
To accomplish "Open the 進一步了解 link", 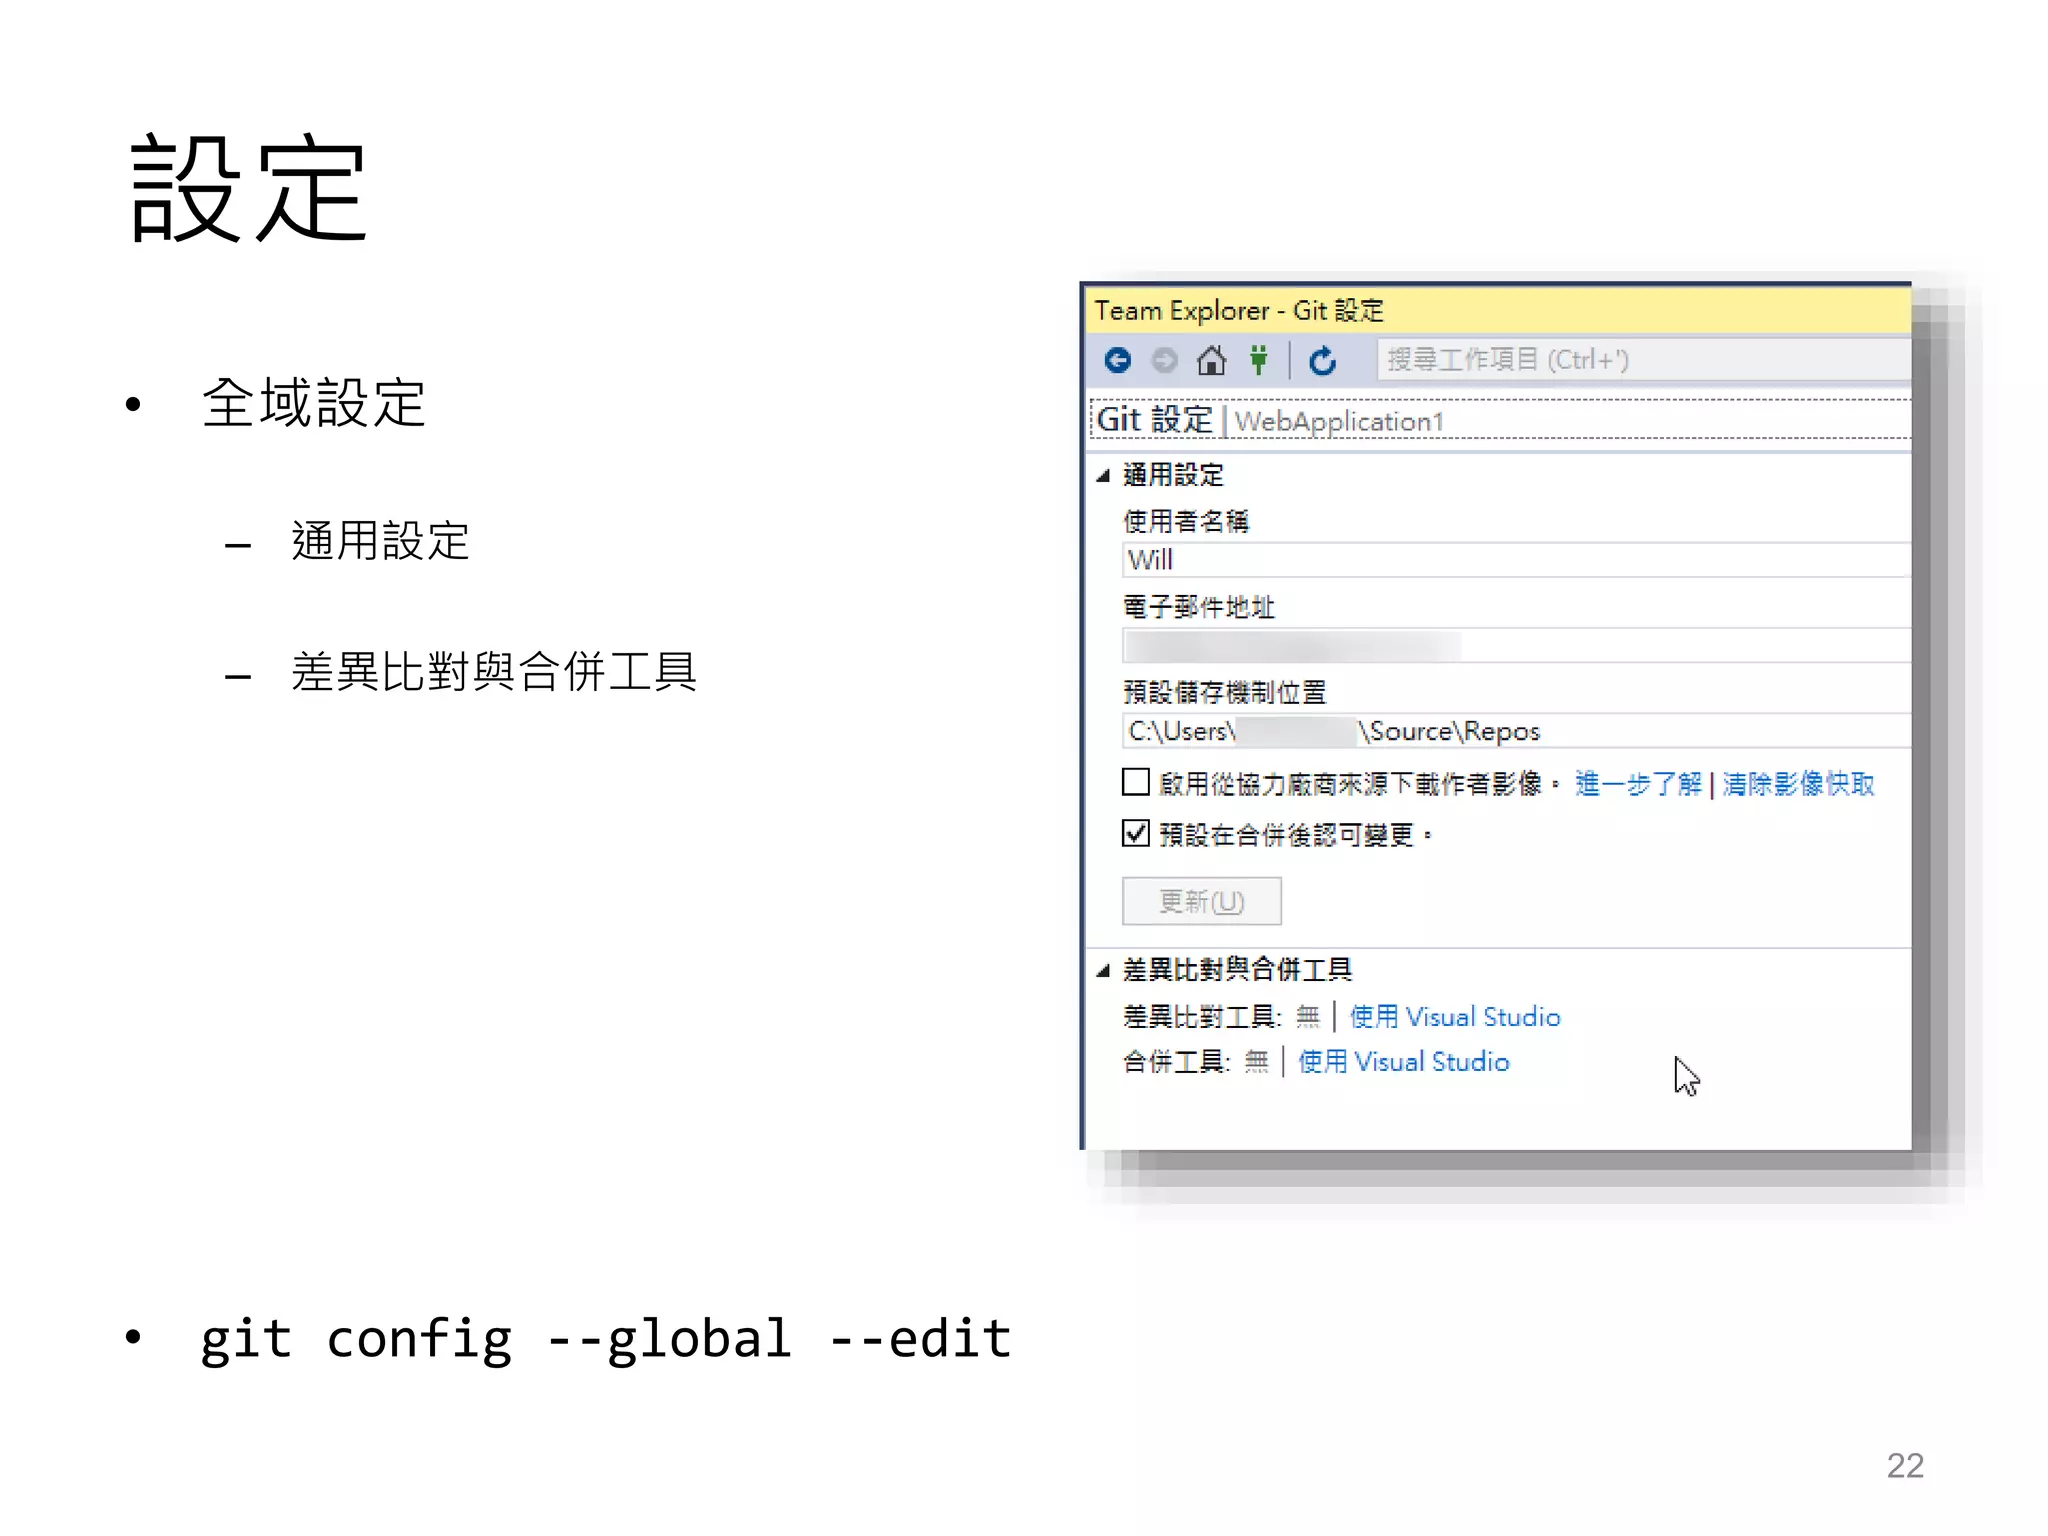I will pos(1638,784).
